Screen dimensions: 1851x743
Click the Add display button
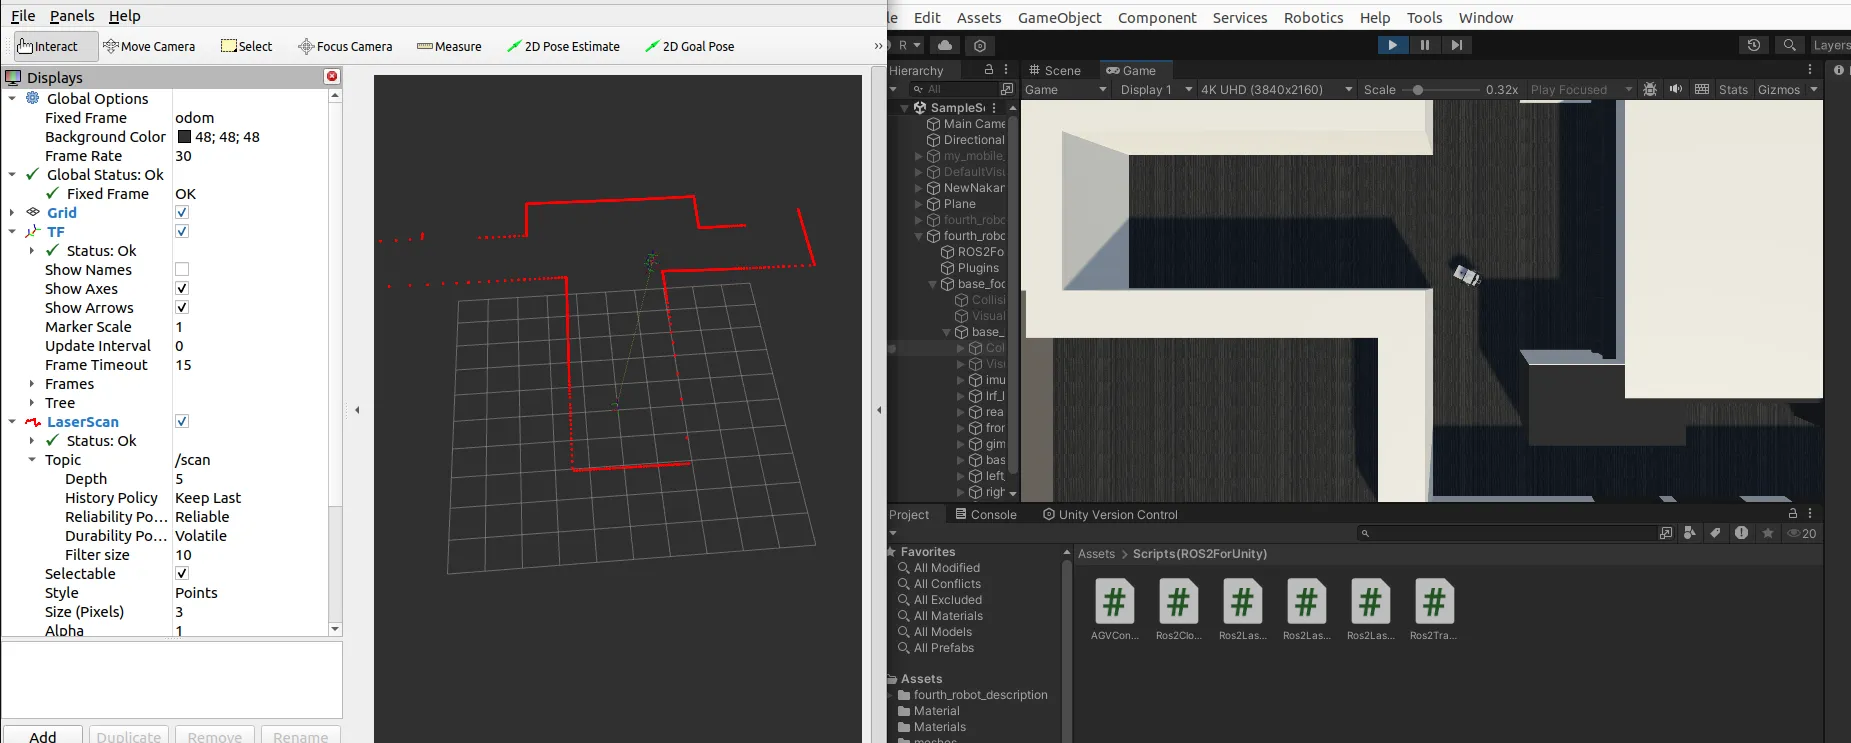click(43, 736)
